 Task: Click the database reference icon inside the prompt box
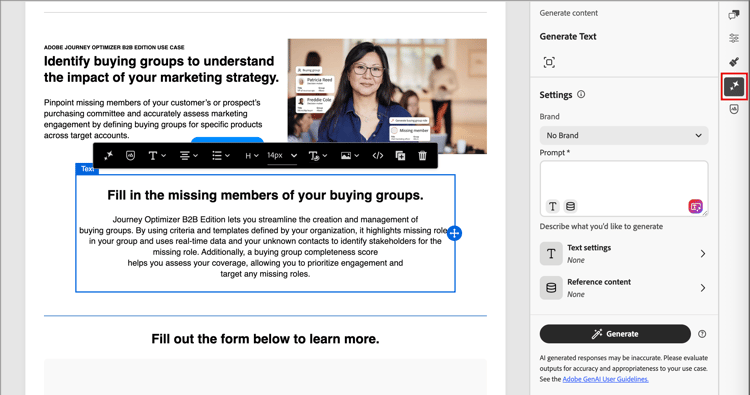pos(570,207)
